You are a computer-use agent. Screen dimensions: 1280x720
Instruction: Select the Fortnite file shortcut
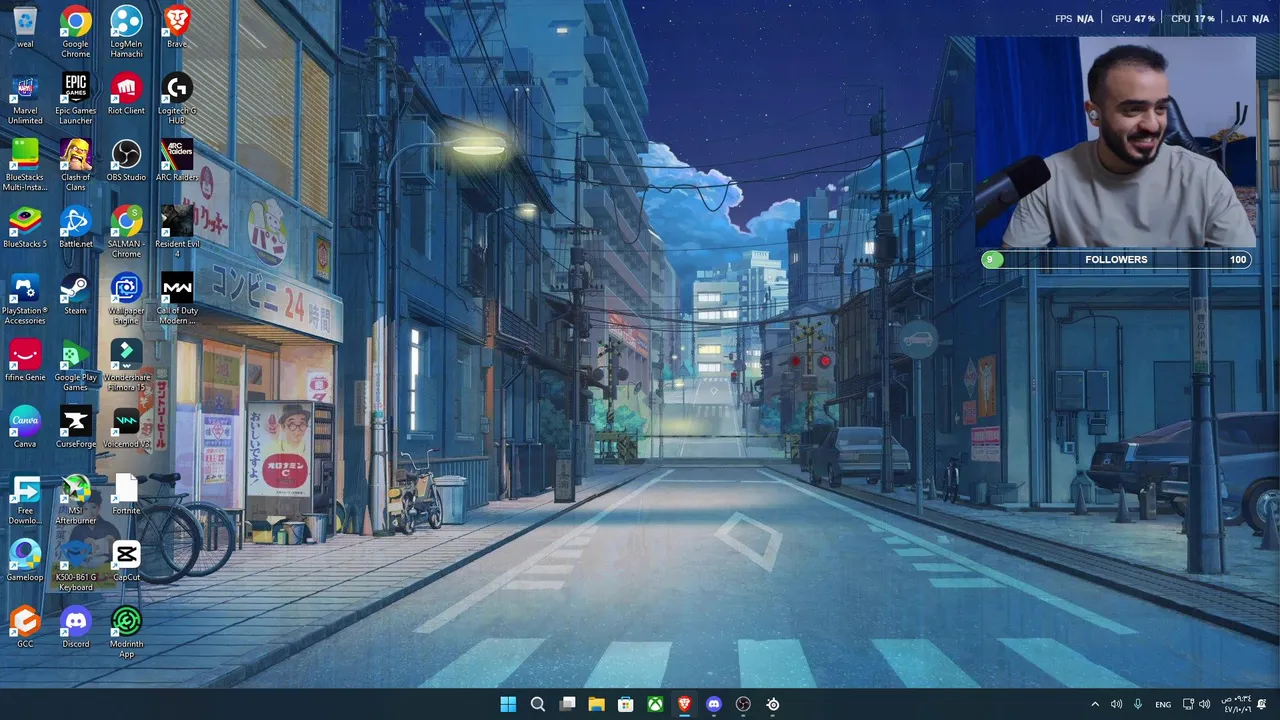[x=126, y=494]
